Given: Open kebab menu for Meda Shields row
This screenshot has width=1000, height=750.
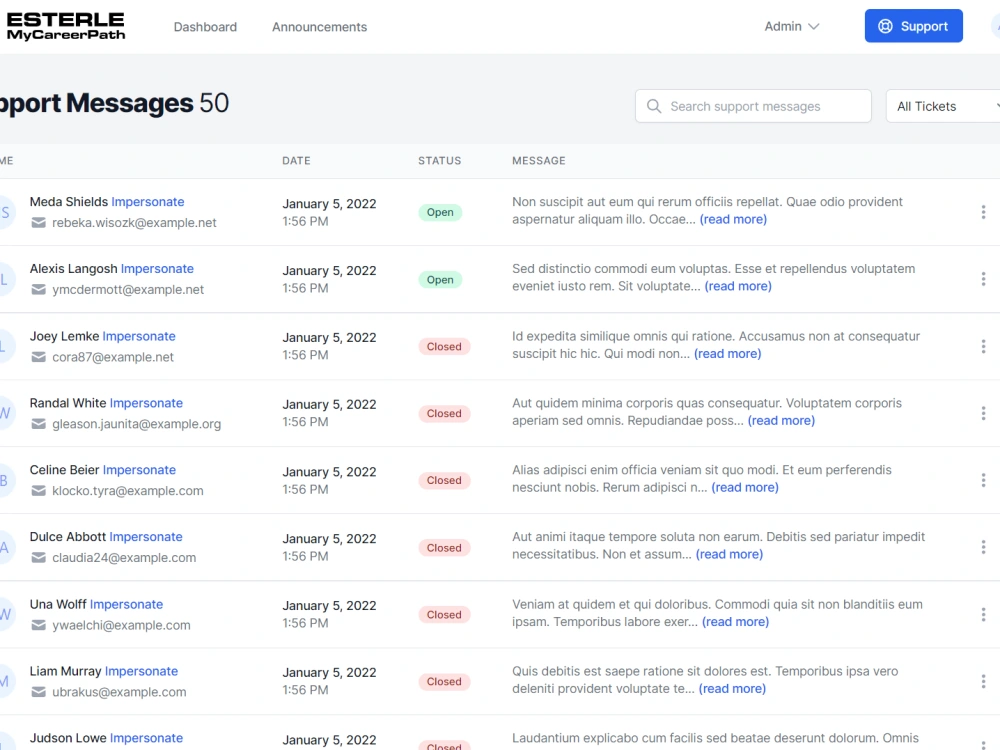Looking at the screenshot, I should [x=983, y=212].
